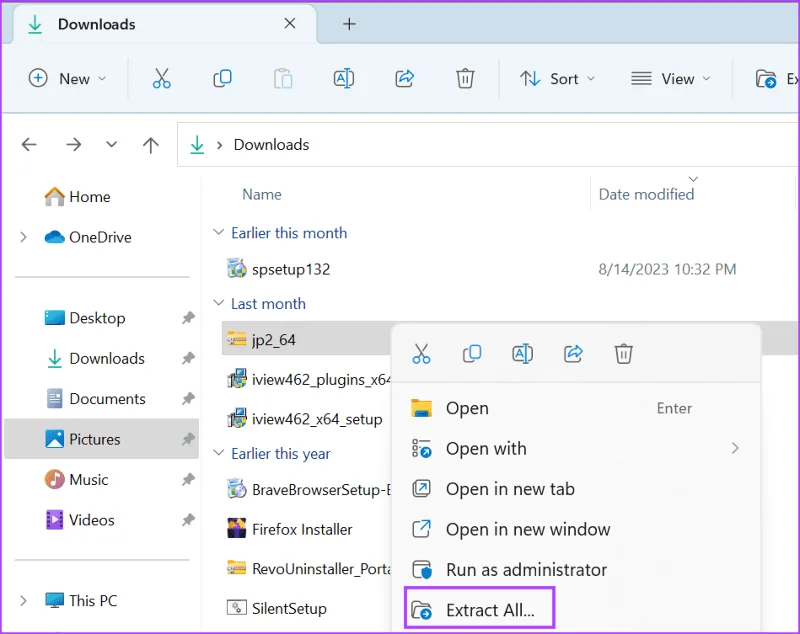Click the Copy icon in the toolbar

pyautogui.click(x=222, y=79)
